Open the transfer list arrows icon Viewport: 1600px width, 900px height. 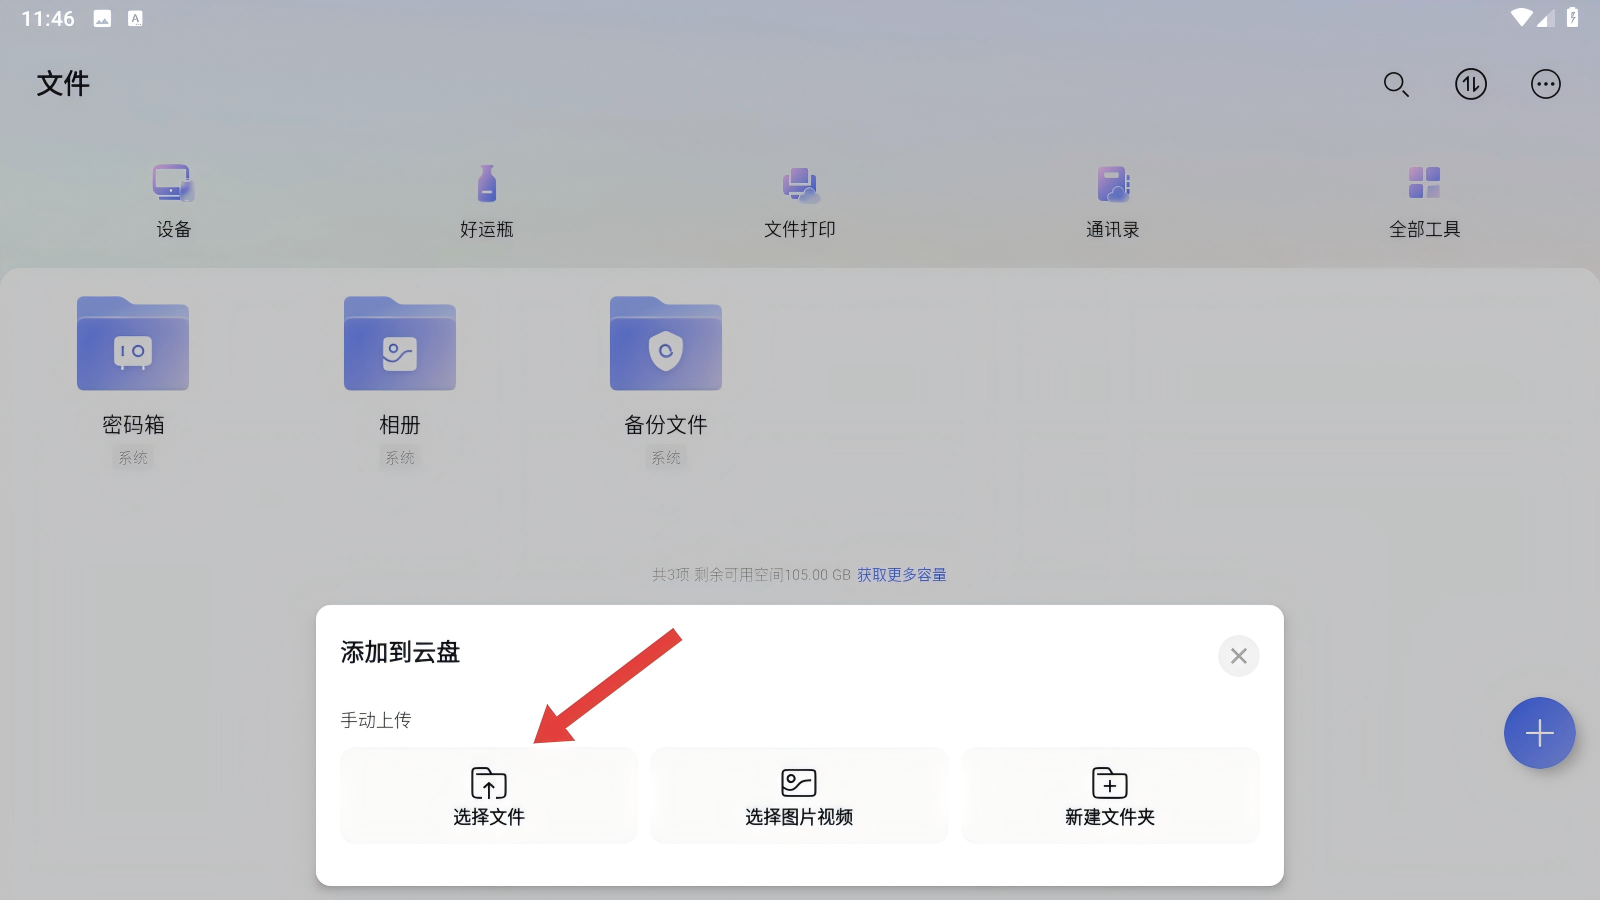1470,85
